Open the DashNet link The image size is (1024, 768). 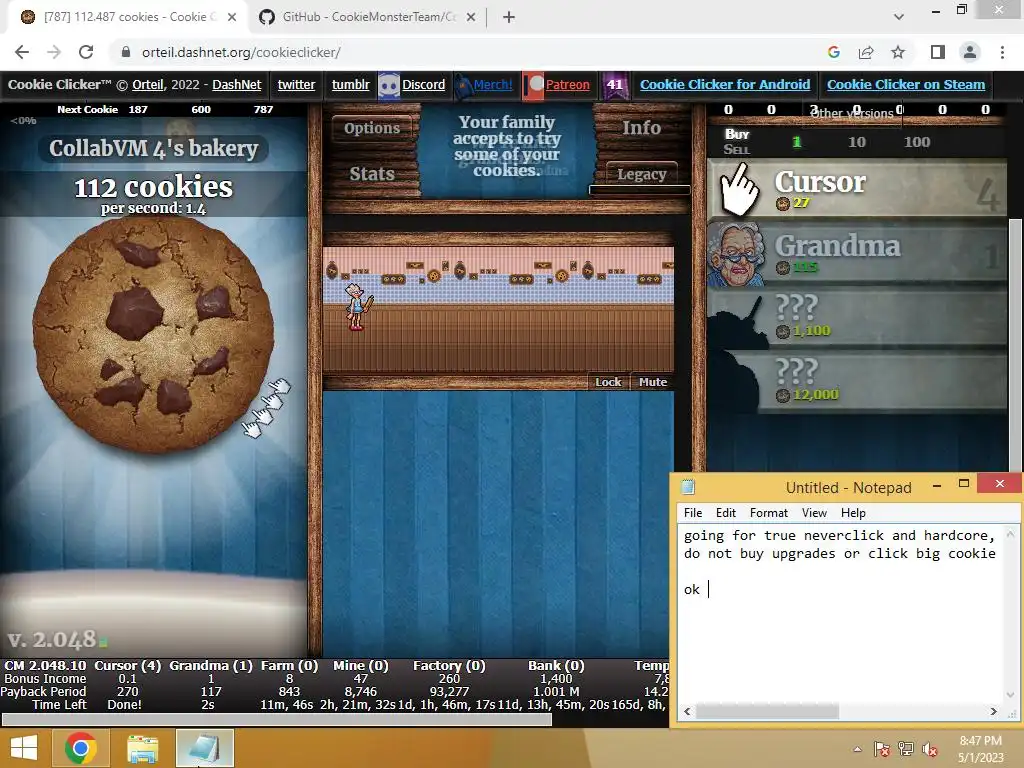[236, 84]
